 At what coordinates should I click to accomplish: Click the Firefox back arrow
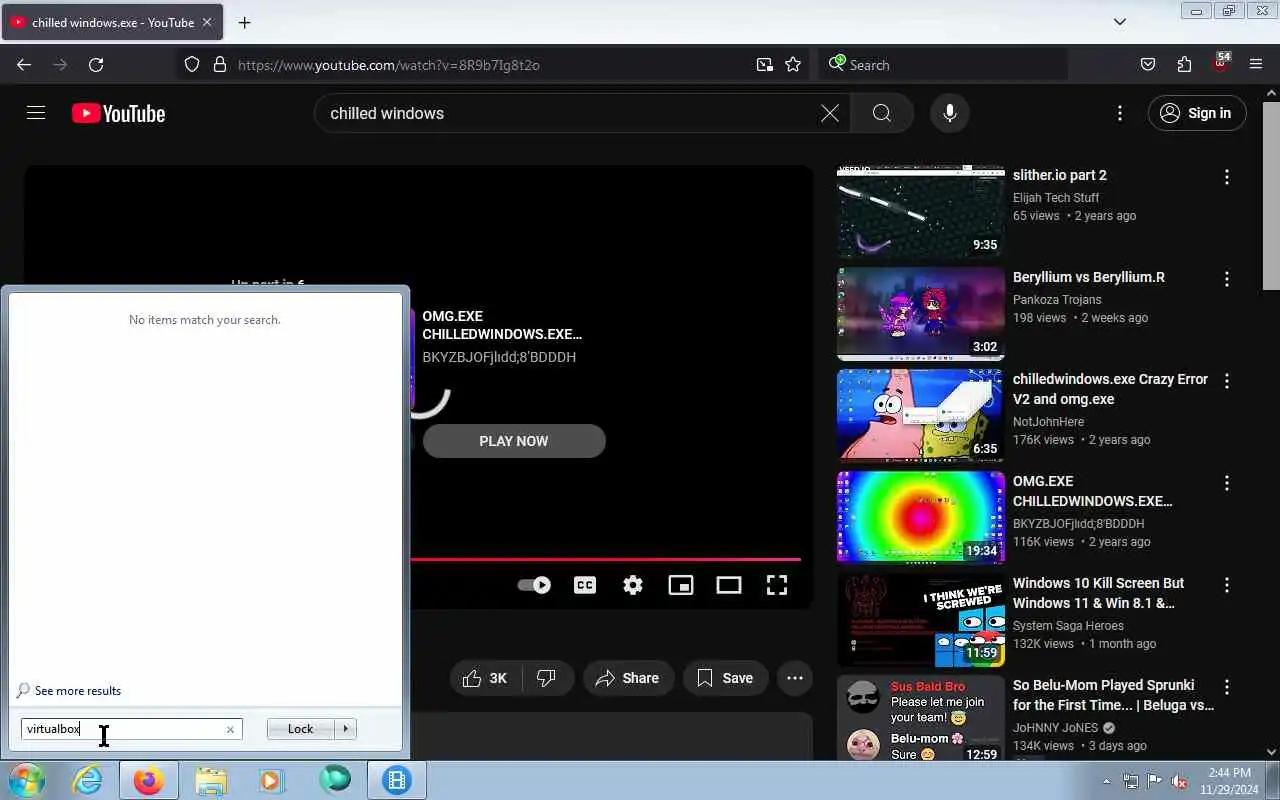24,65
